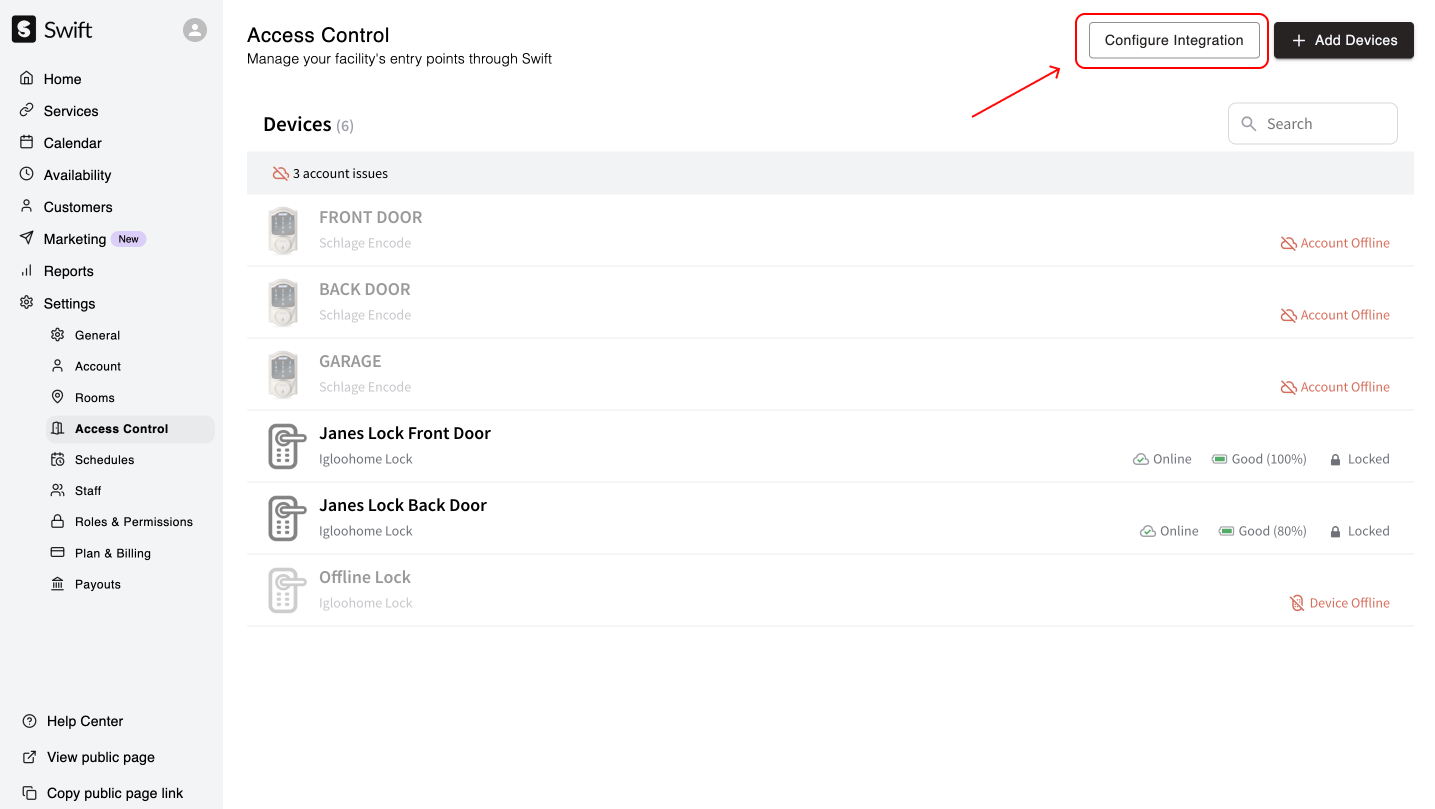Go to Roles & Permissions settings

[x=133, y=522]
